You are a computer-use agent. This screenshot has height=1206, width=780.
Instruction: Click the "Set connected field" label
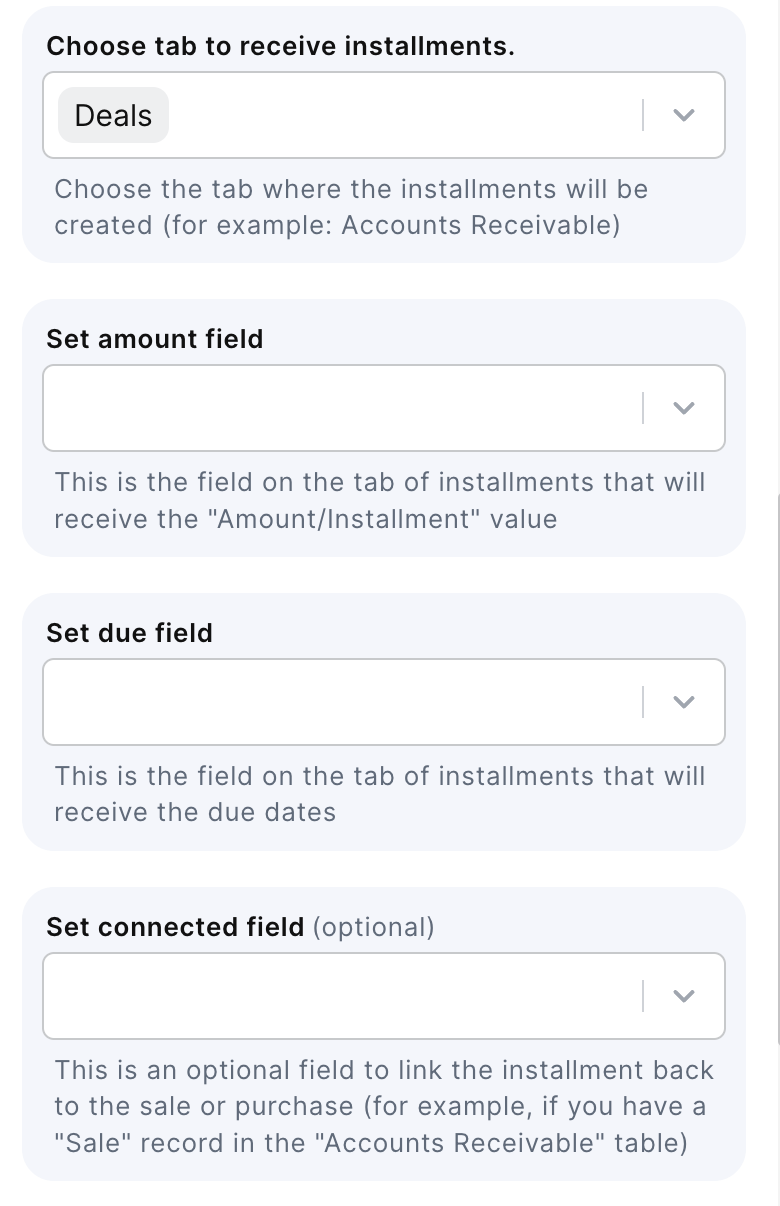pyautogui.click(x=175, y=927)
